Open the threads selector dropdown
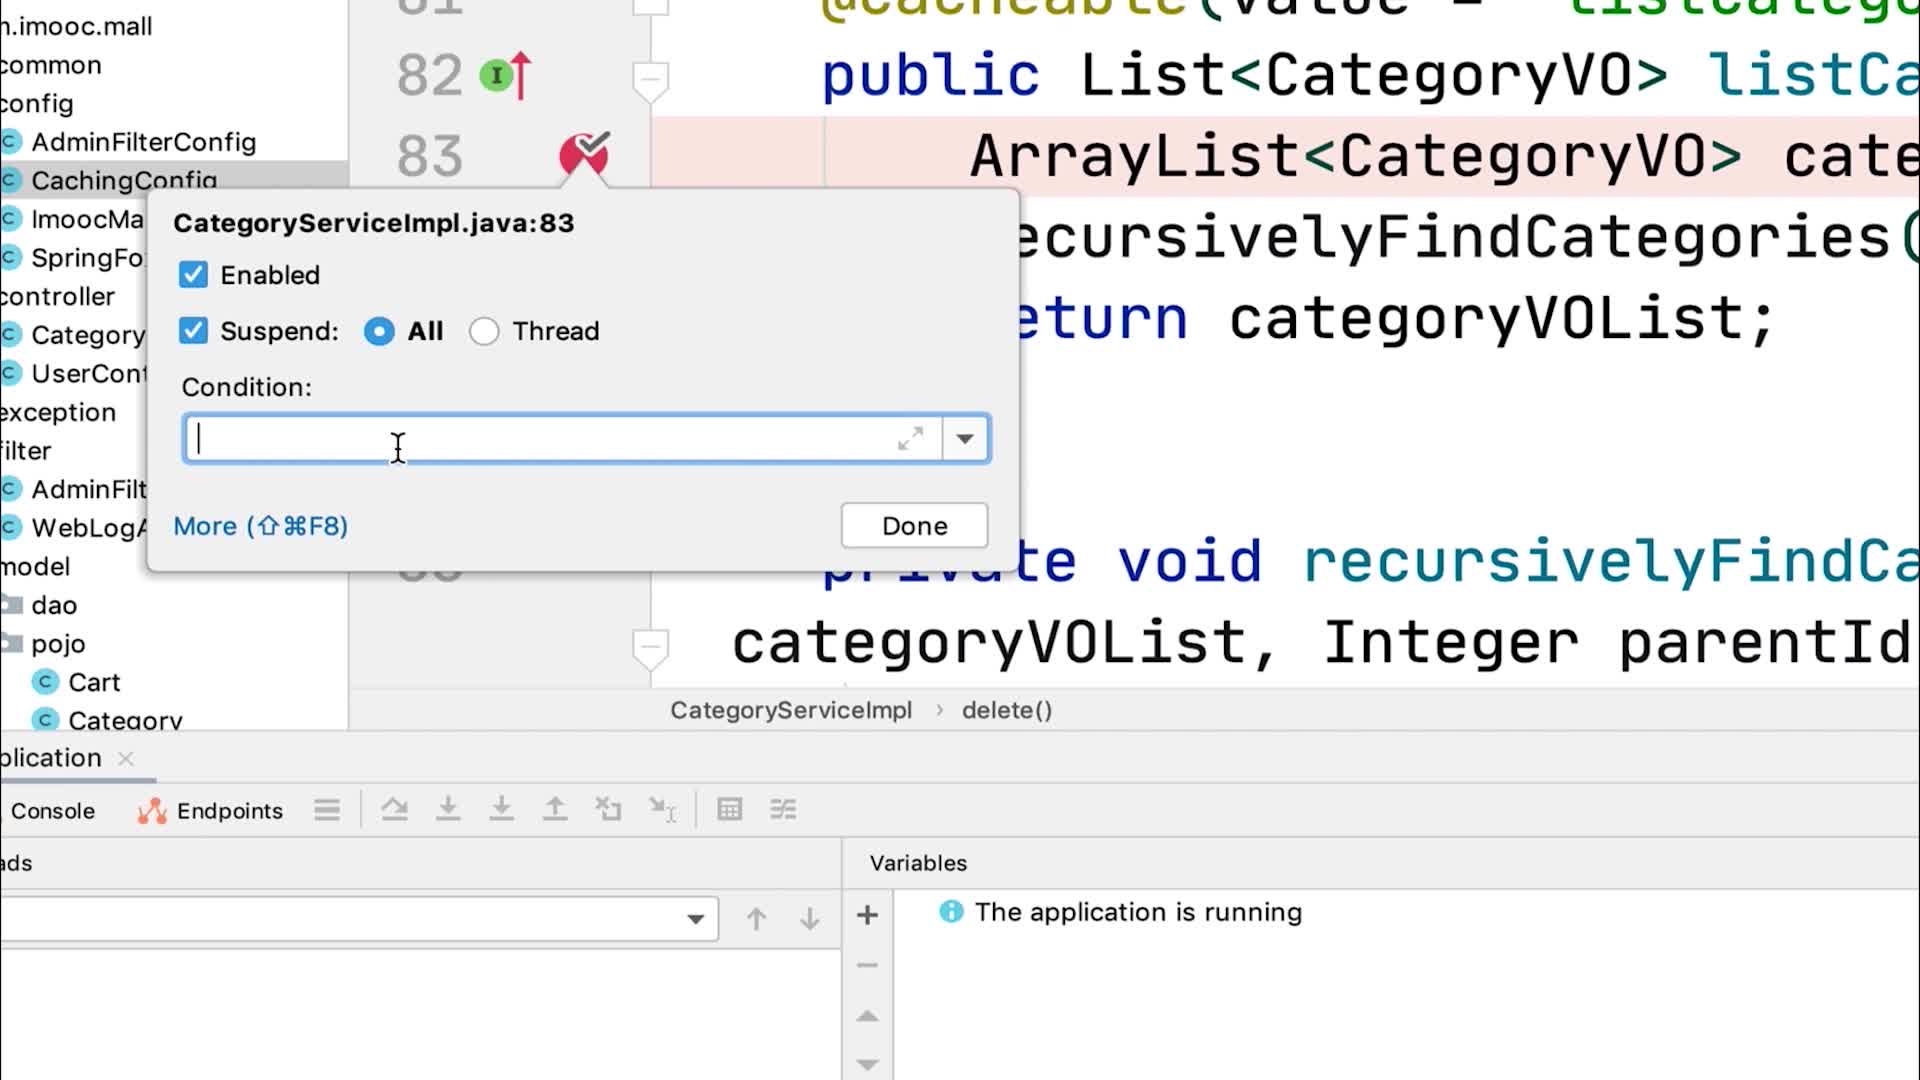Image resolution: width=1920 pixels, height=1080 pixels. click(x=695, y=919)
